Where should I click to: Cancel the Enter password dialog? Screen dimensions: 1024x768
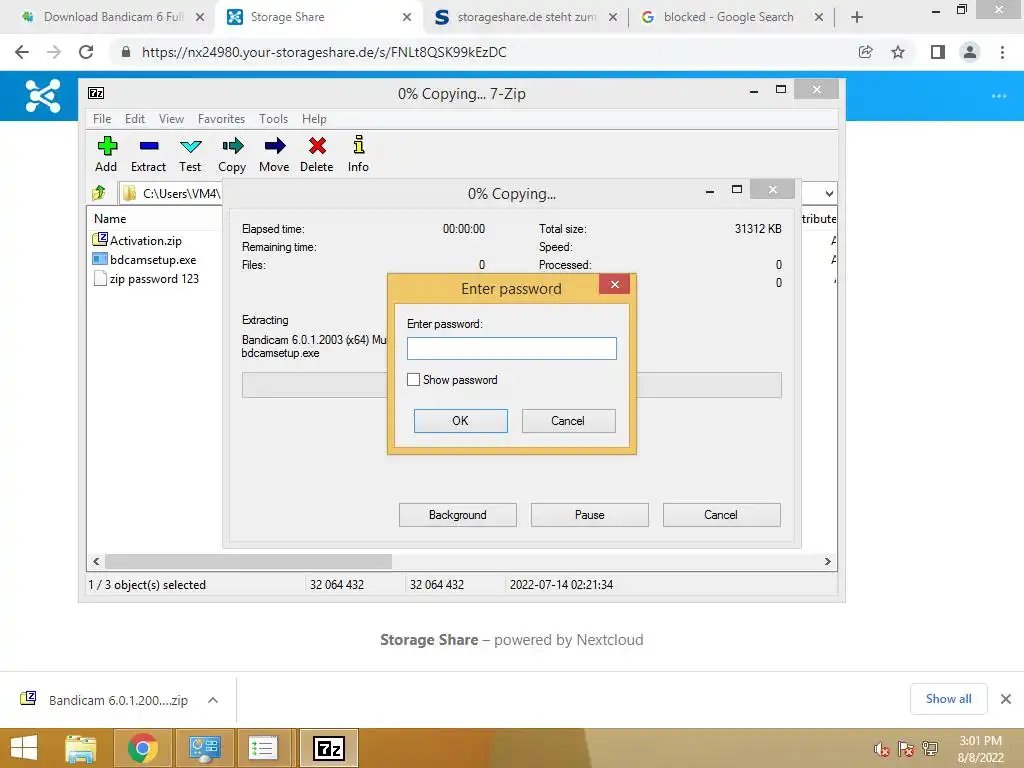(568, 421)
